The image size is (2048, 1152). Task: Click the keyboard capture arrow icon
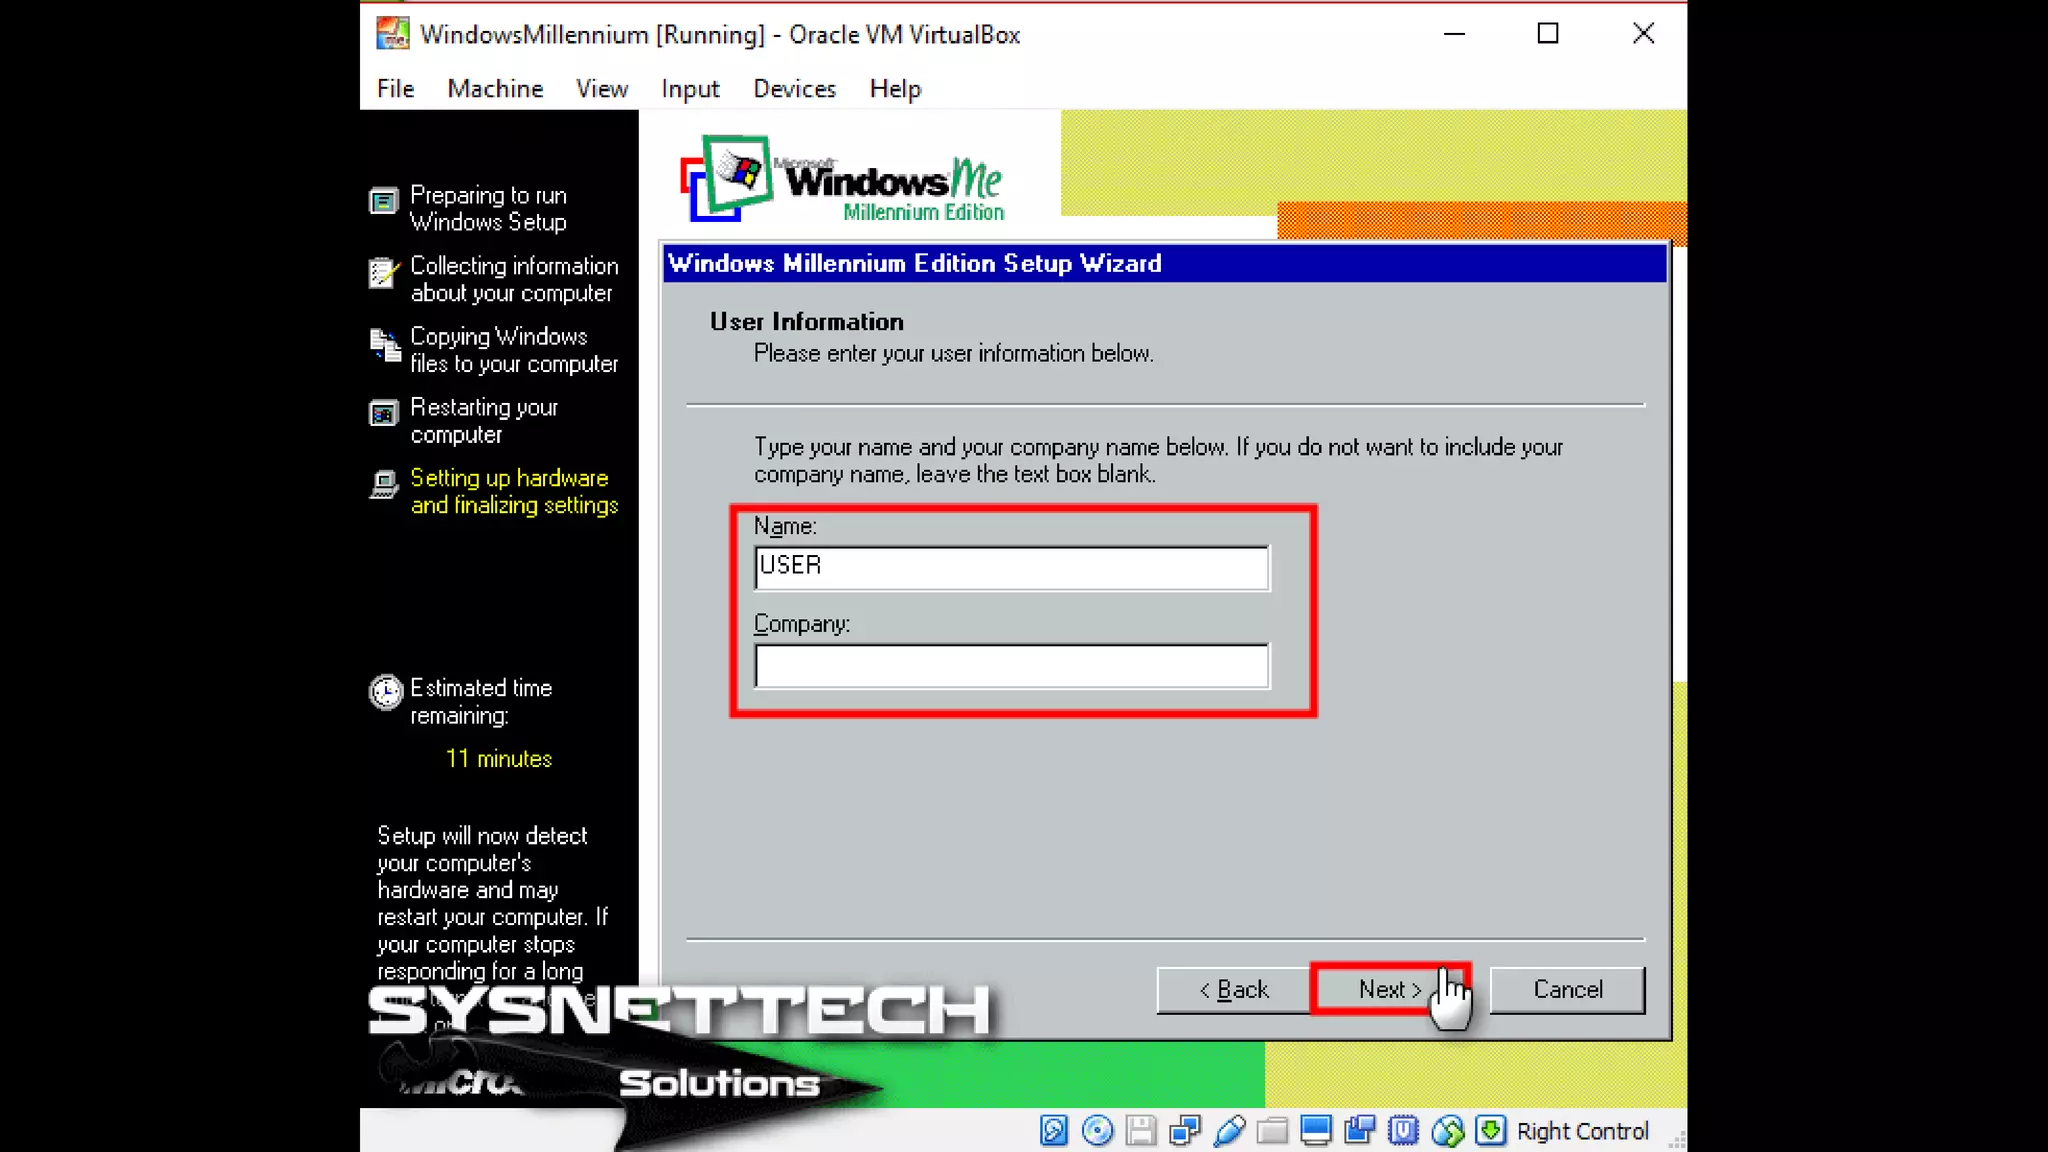click(1491, 1131)
